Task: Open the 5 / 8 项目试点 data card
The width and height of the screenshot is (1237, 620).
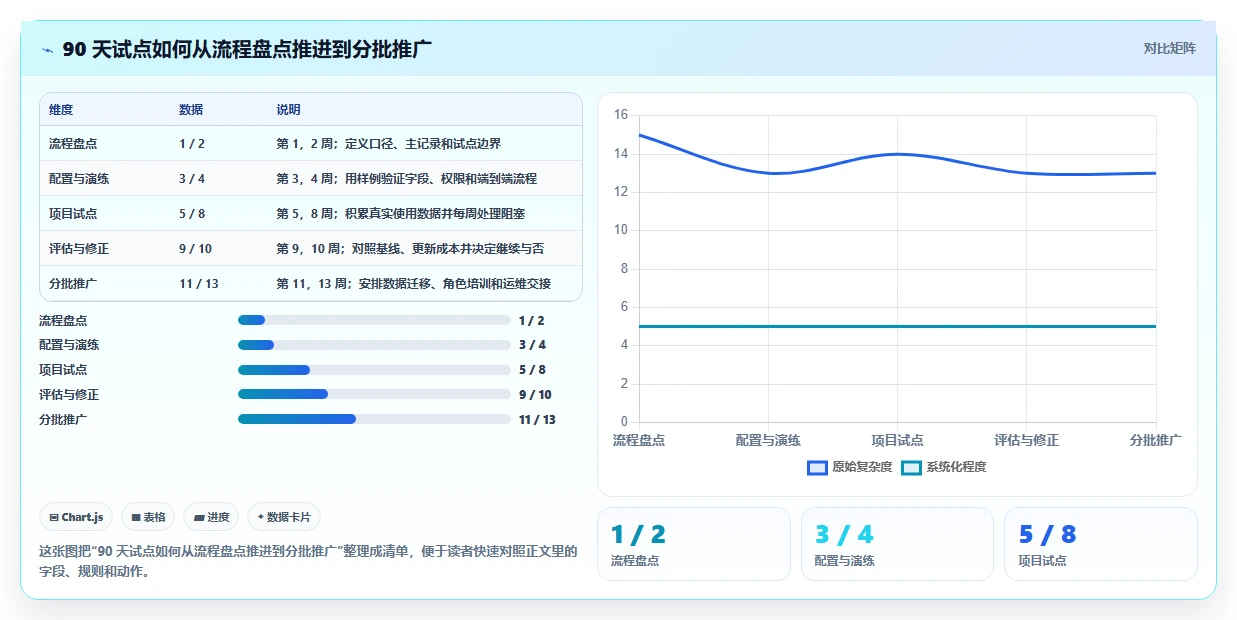Action: [1100, 544]
